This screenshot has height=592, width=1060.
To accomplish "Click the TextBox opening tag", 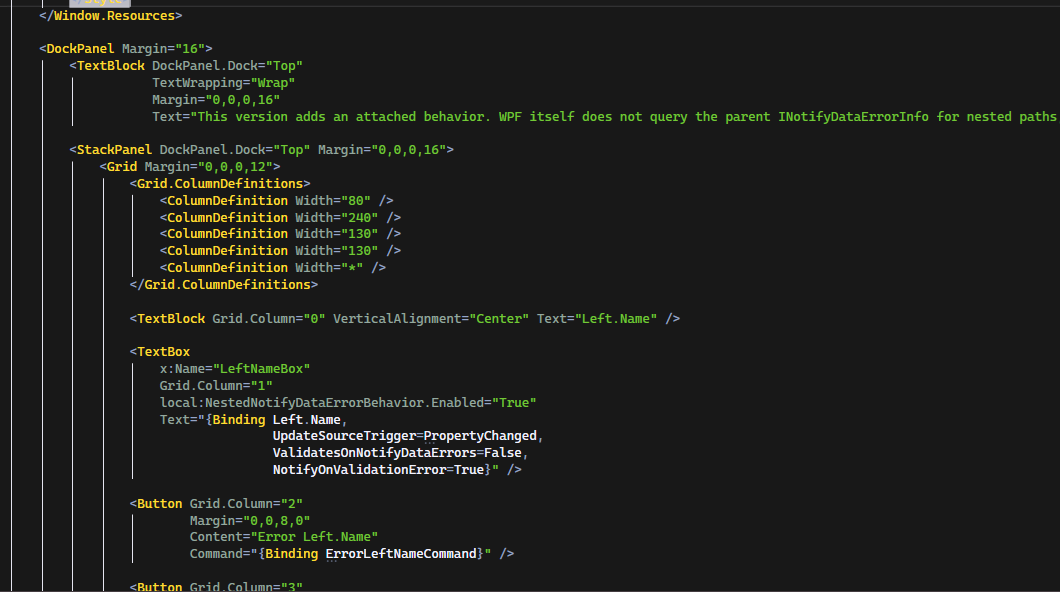I will 160,351.
